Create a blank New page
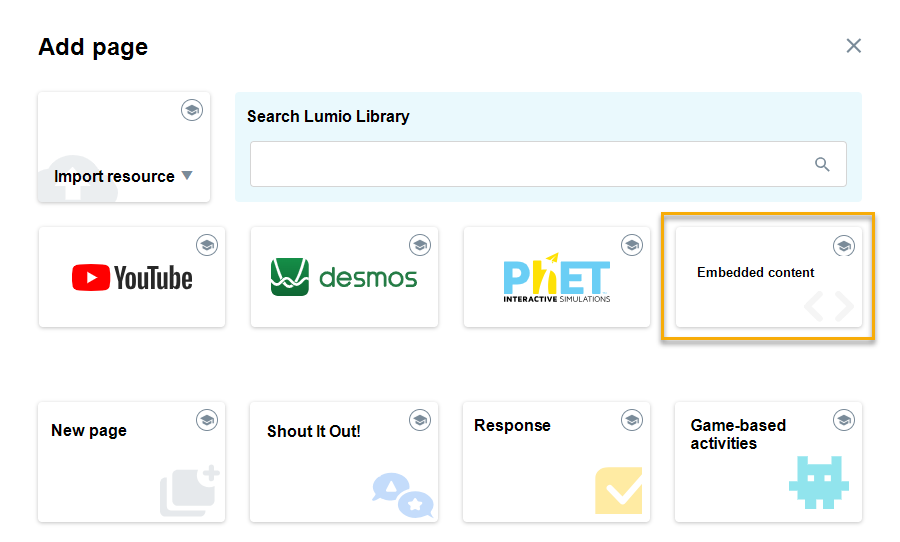The width and height of the screenshot is (900, 542). pyautogui.click(x=131, y=462)
